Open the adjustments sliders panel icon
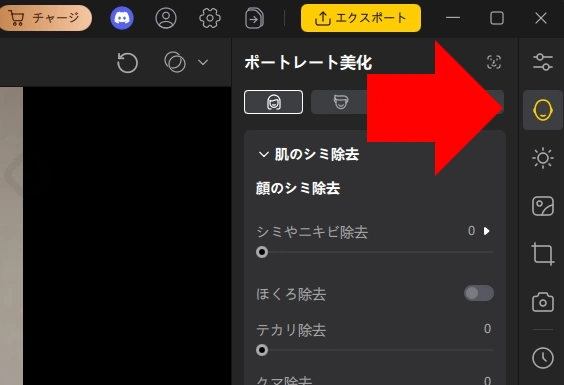 point(543,62)
